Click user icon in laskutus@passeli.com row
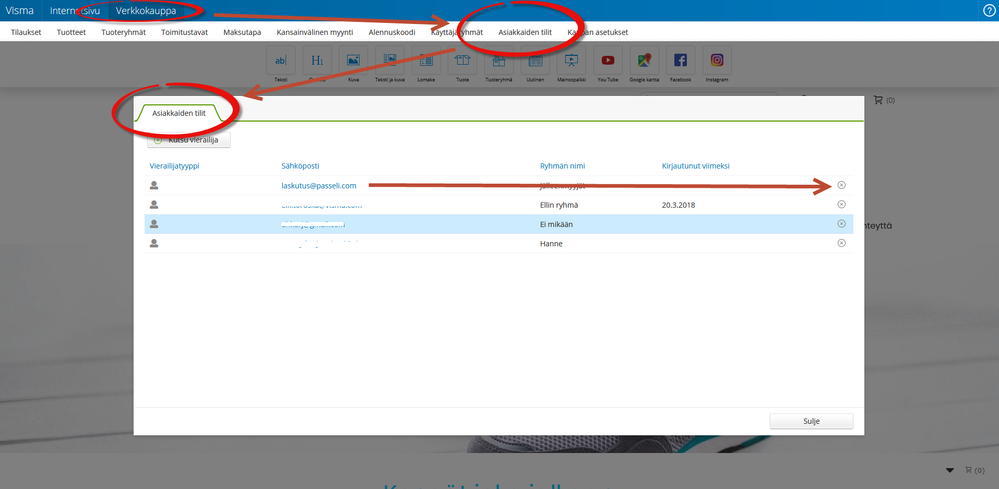This screenshot has width=999, height=489. [154, 185]
